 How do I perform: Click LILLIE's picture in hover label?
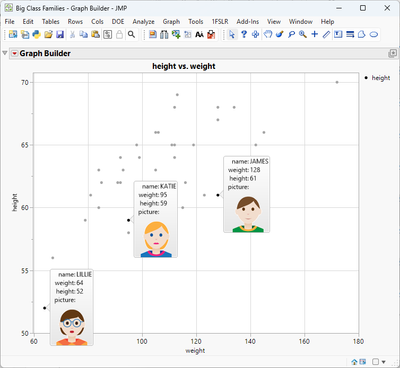(x=72, y=327)
